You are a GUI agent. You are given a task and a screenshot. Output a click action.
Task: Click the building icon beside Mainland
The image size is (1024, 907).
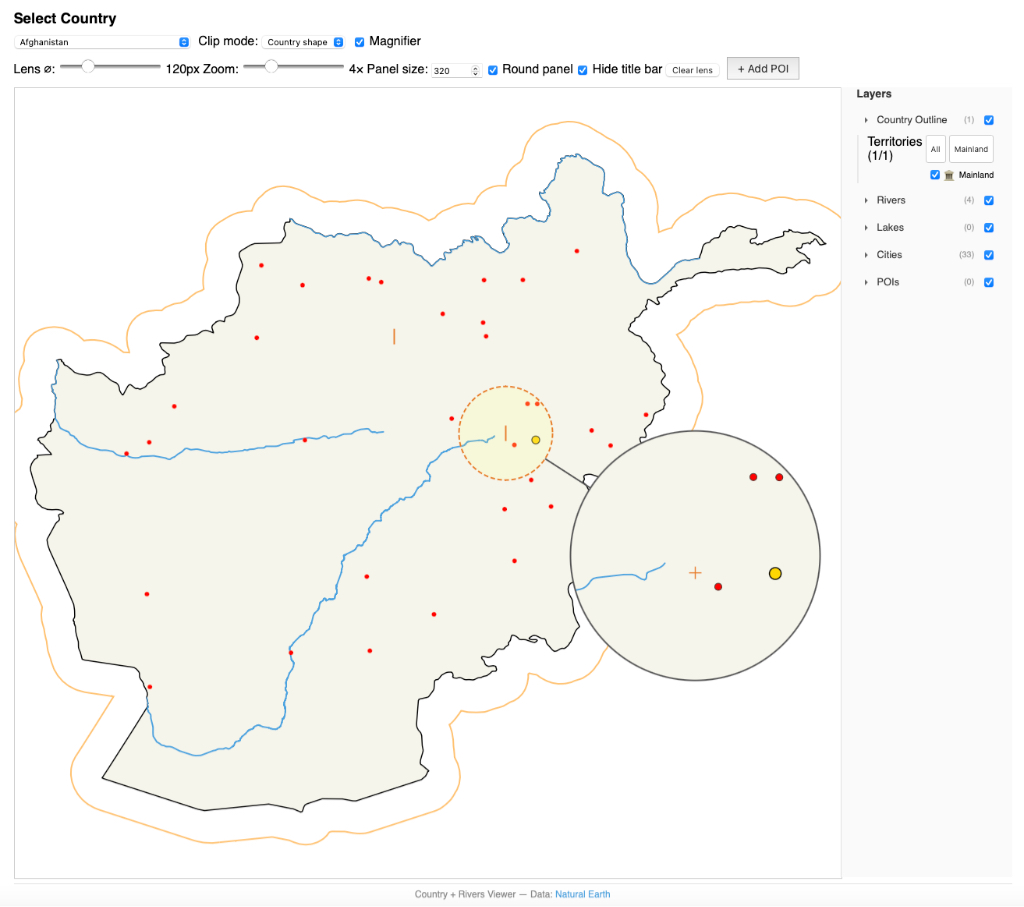(948, 174)
